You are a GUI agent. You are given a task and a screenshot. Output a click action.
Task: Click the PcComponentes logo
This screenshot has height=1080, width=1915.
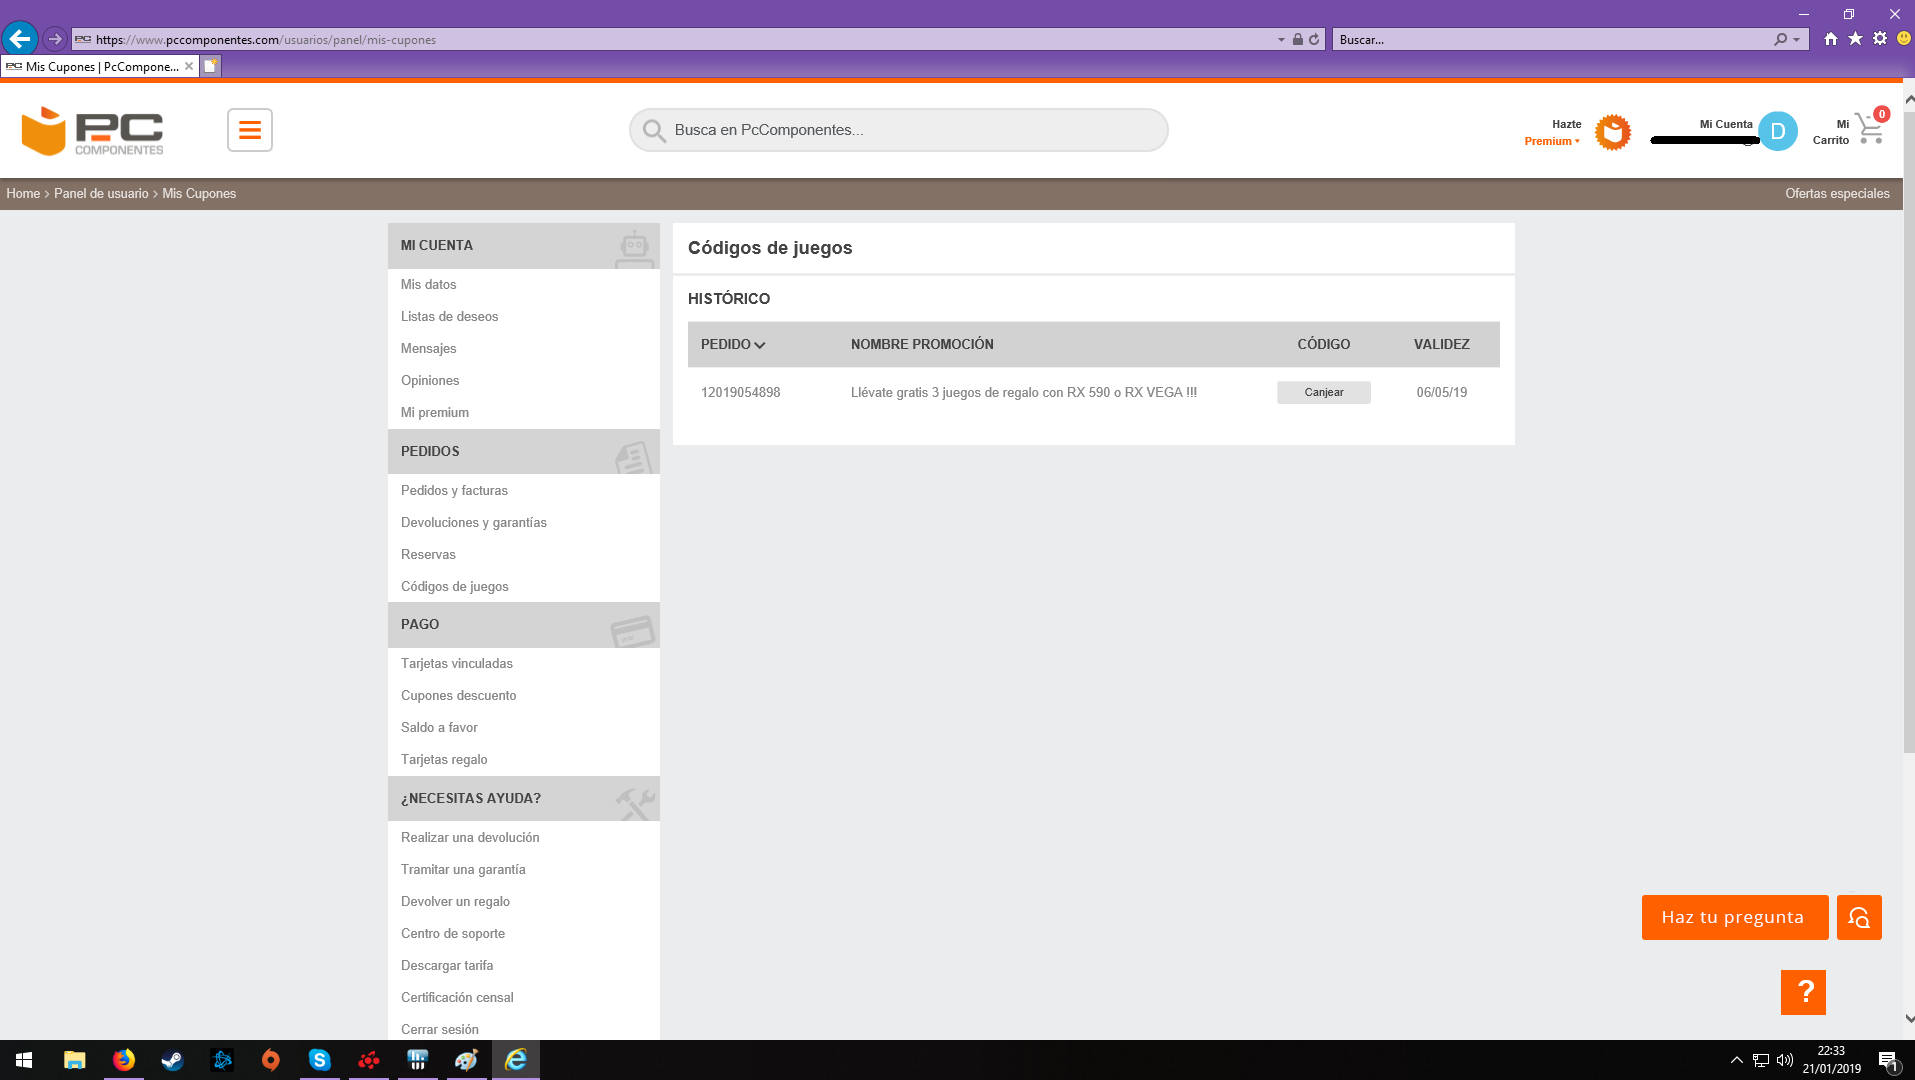pos(93,131)
